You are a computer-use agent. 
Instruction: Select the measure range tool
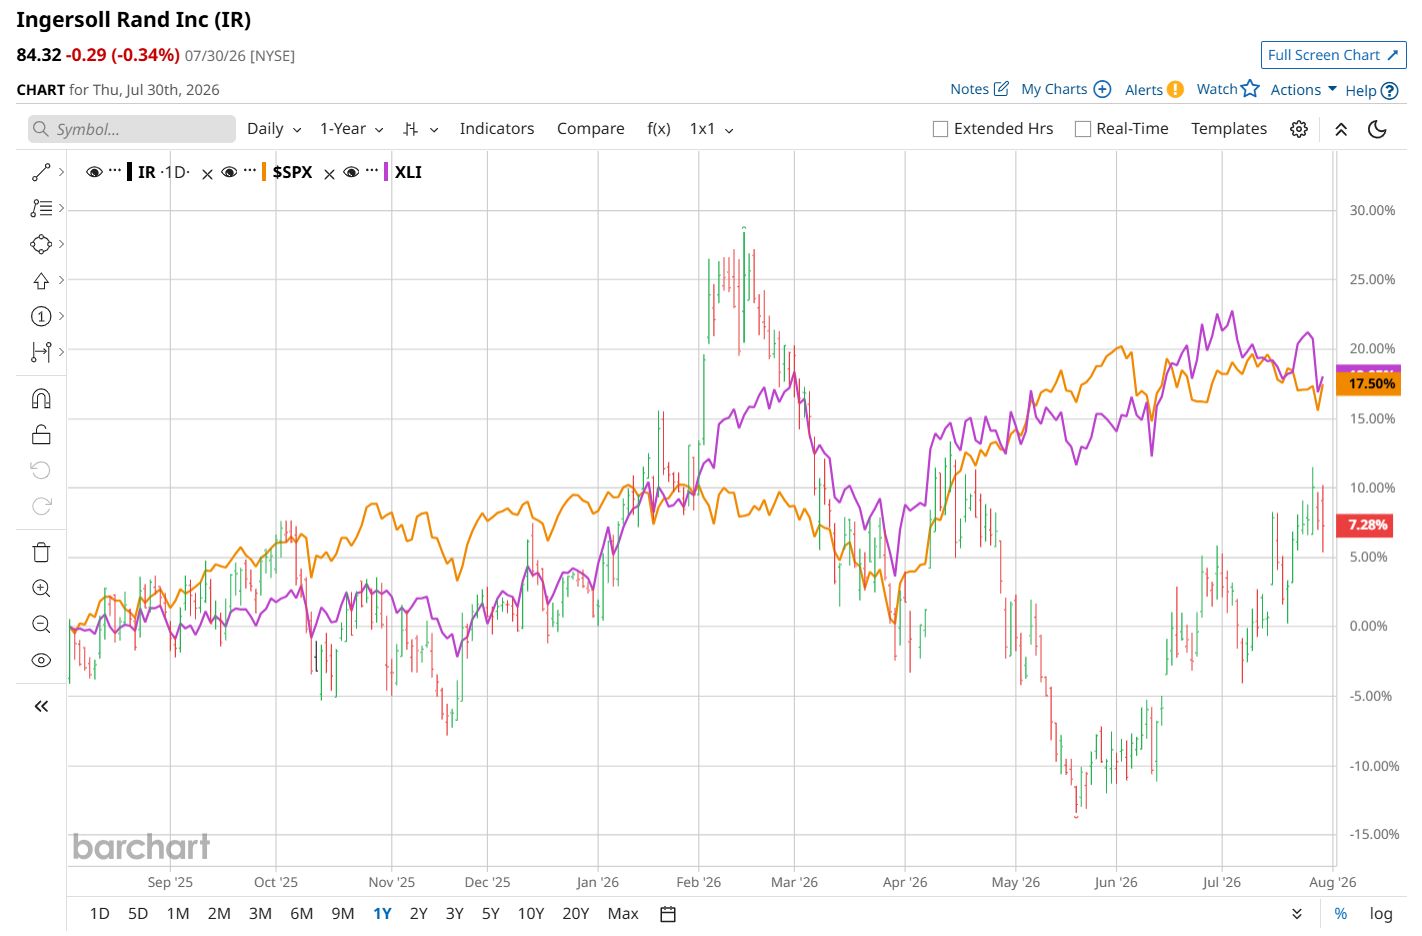41,352
